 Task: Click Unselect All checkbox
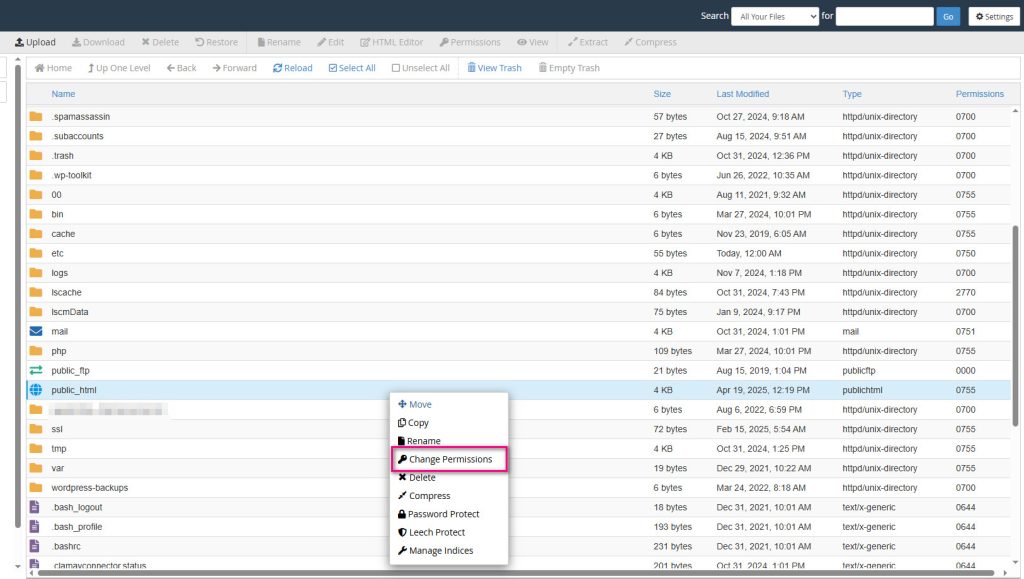[420, 68]
